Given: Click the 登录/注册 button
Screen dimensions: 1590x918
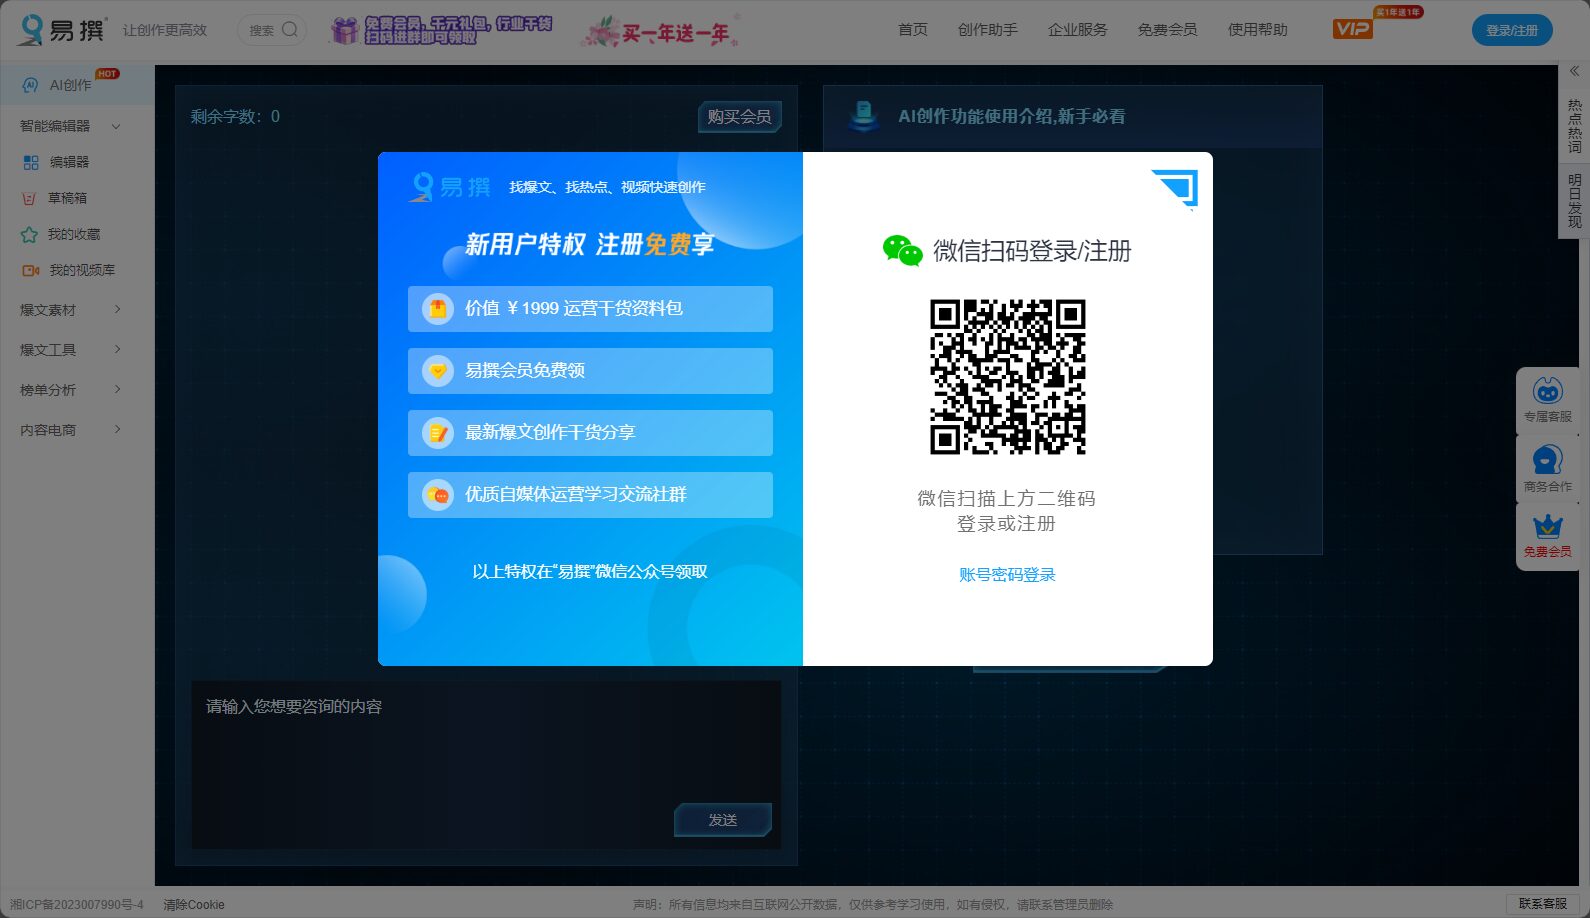Looking at the screenshot, I should pyautogui.click(x=1511, y=30).
